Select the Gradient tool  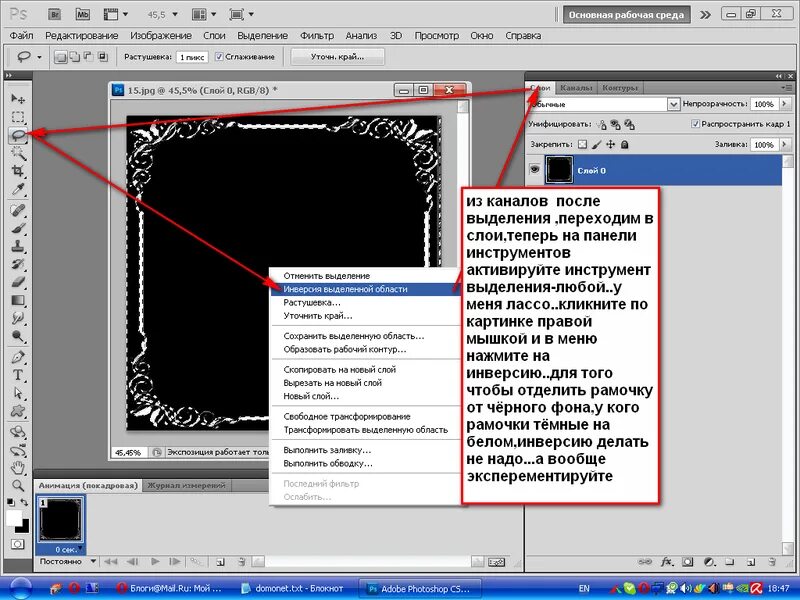click(18, 300)
